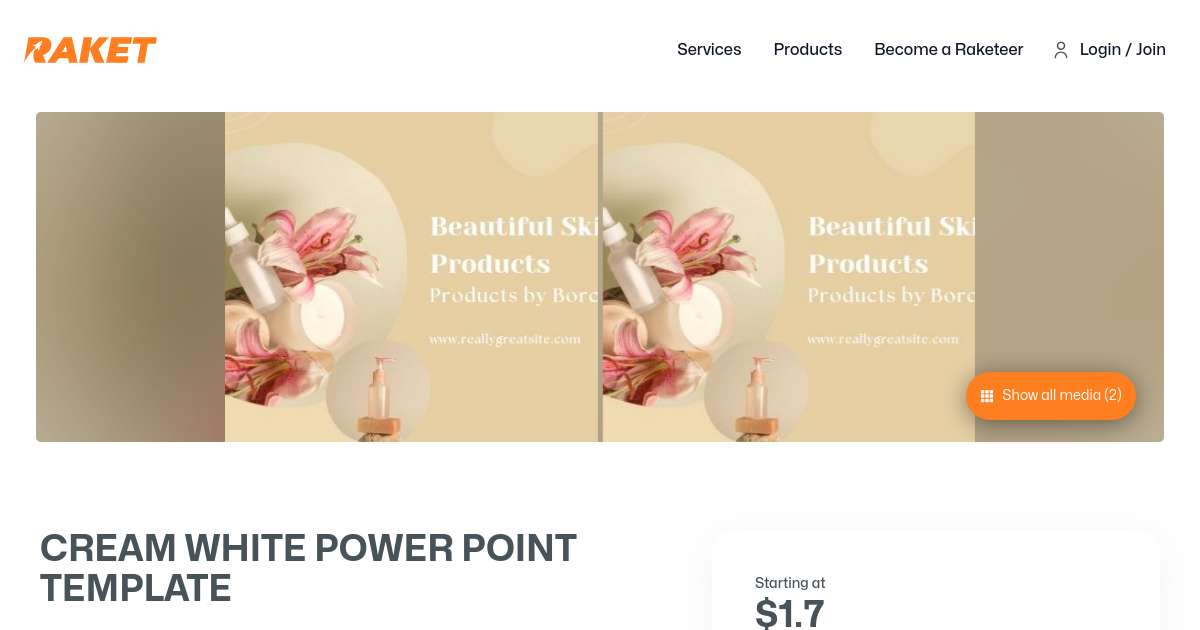Click Become a Raketeer in the navigation
Image resolution: width=1200 pixels, height=630 pixels.
pyautogui.click(x=948, y=50)
